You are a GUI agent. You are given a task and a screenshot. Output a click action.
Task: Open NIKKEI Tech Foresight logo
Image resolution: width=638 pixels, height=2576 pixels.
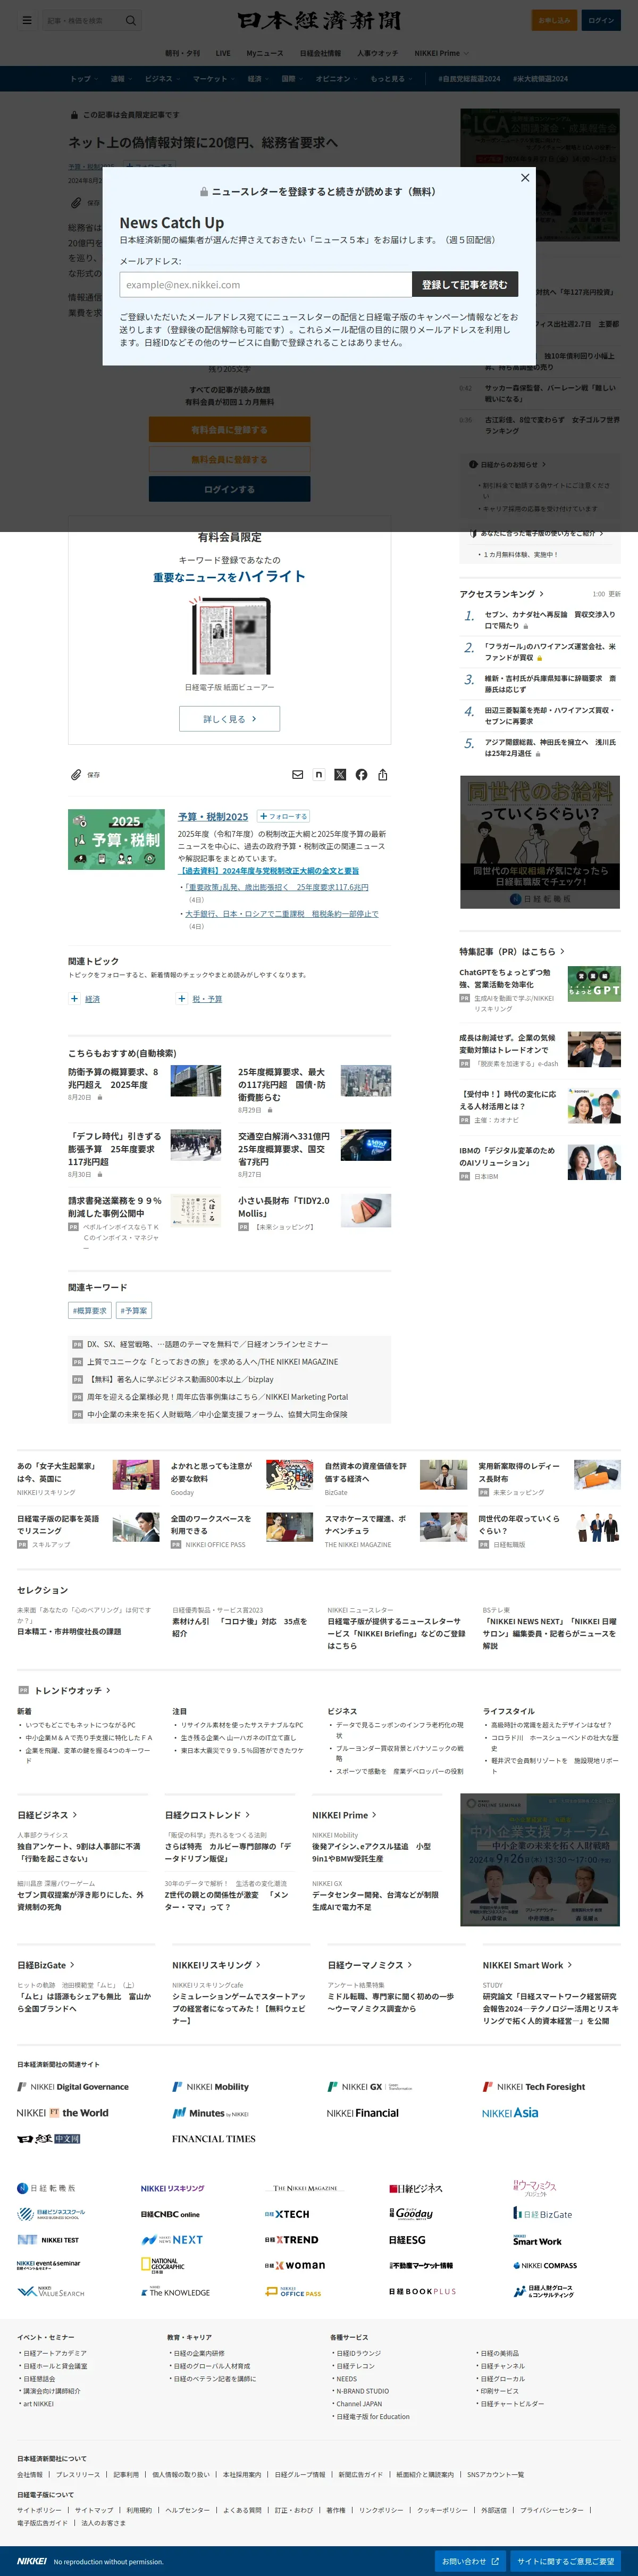(534, 2087)
